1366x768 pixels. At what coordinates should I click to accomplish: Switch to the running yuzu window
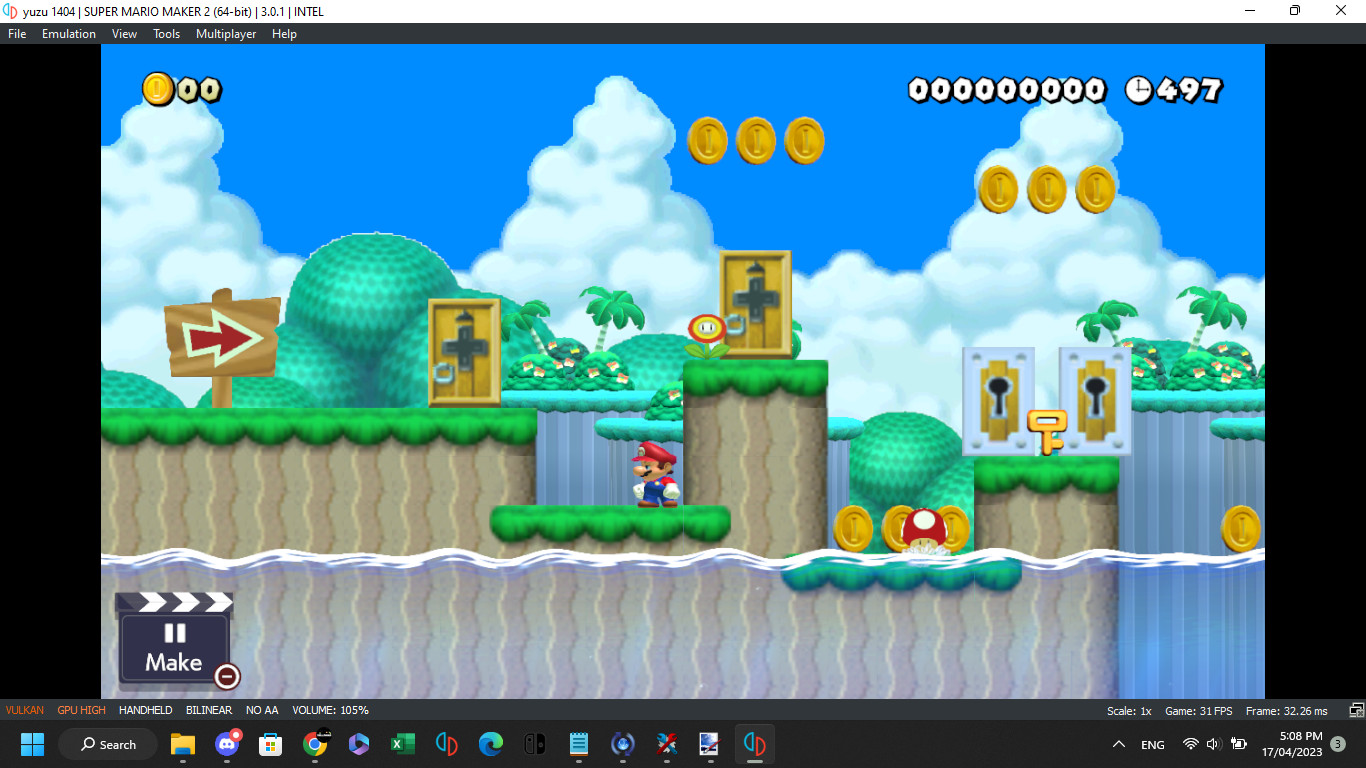(x=755, y=744)
